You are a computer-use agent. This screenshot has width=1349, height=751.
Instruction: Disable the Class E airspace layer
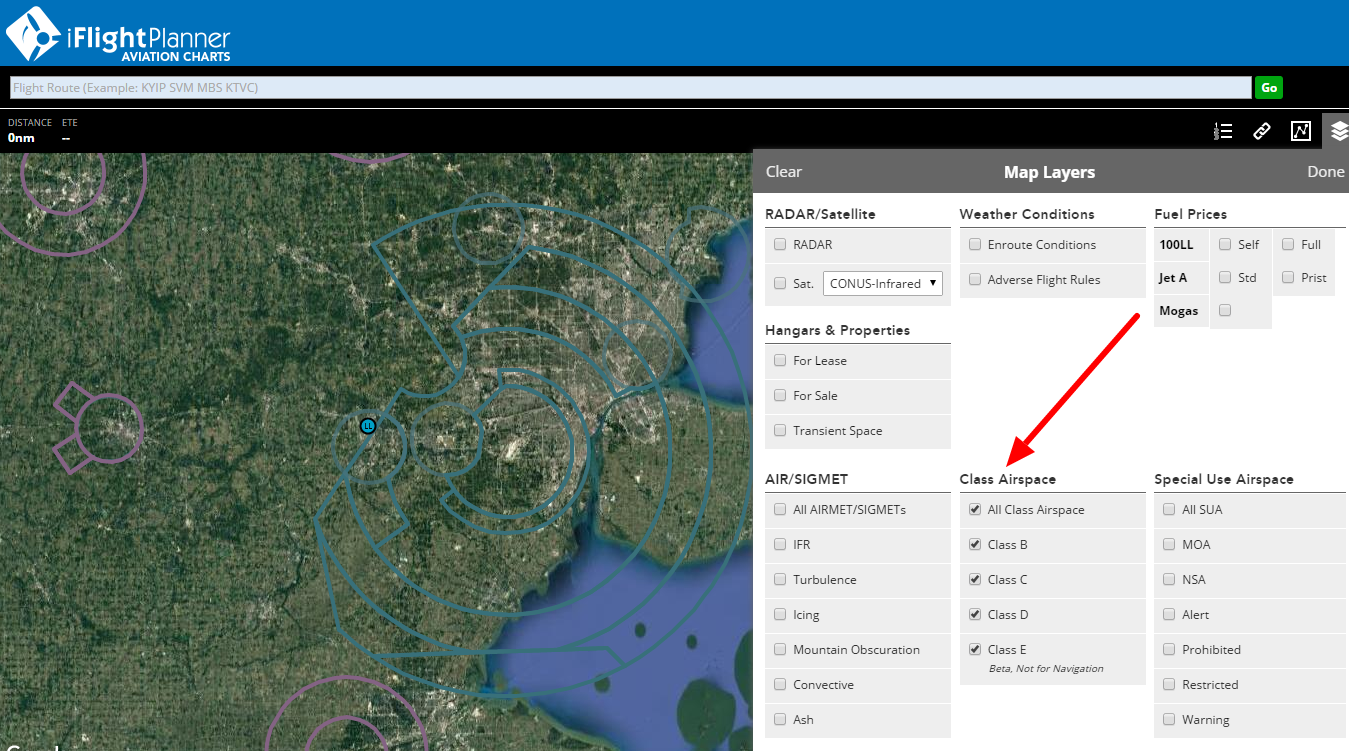(x=975, y=650)
